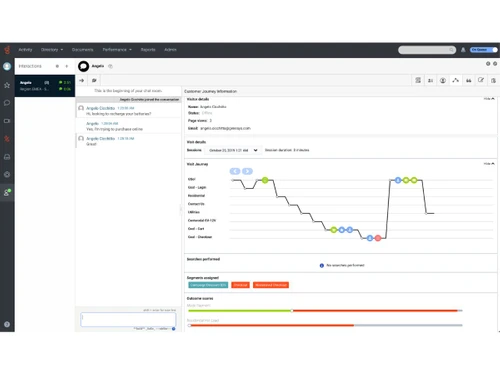Click the settings gear next to Interactions
This screenshot has width=500, height=375.
(x=57, y=66)
